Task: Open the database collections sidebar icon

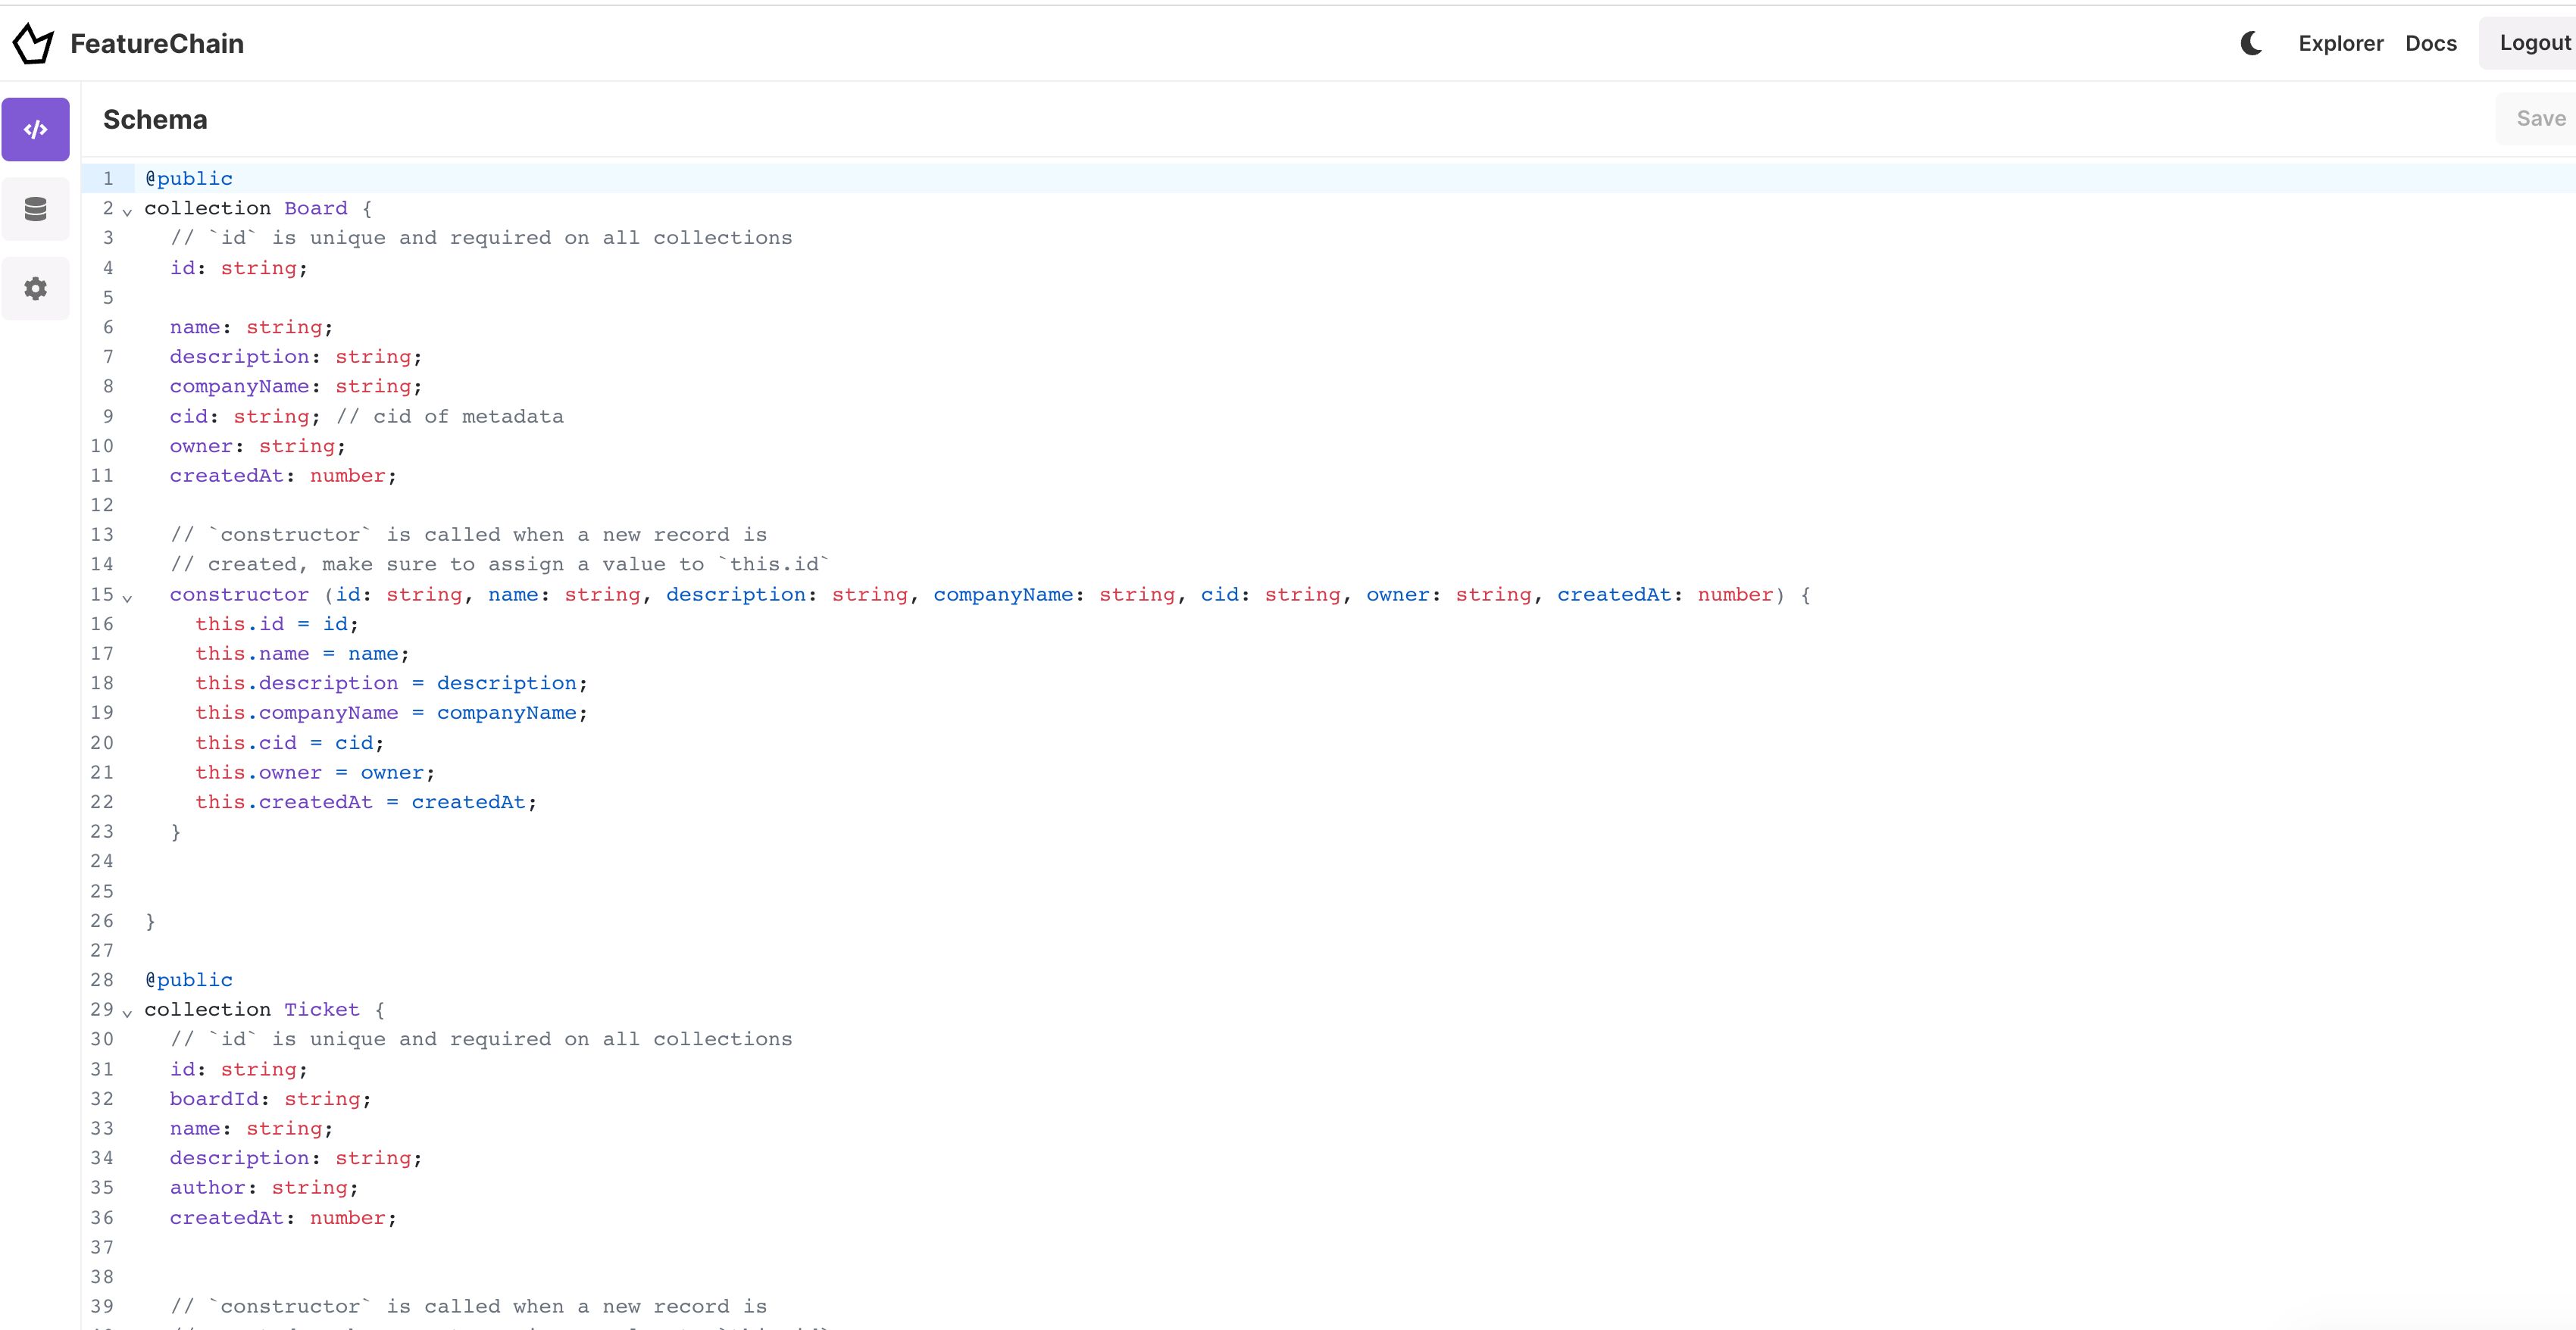Action: (x=36, y=209)
